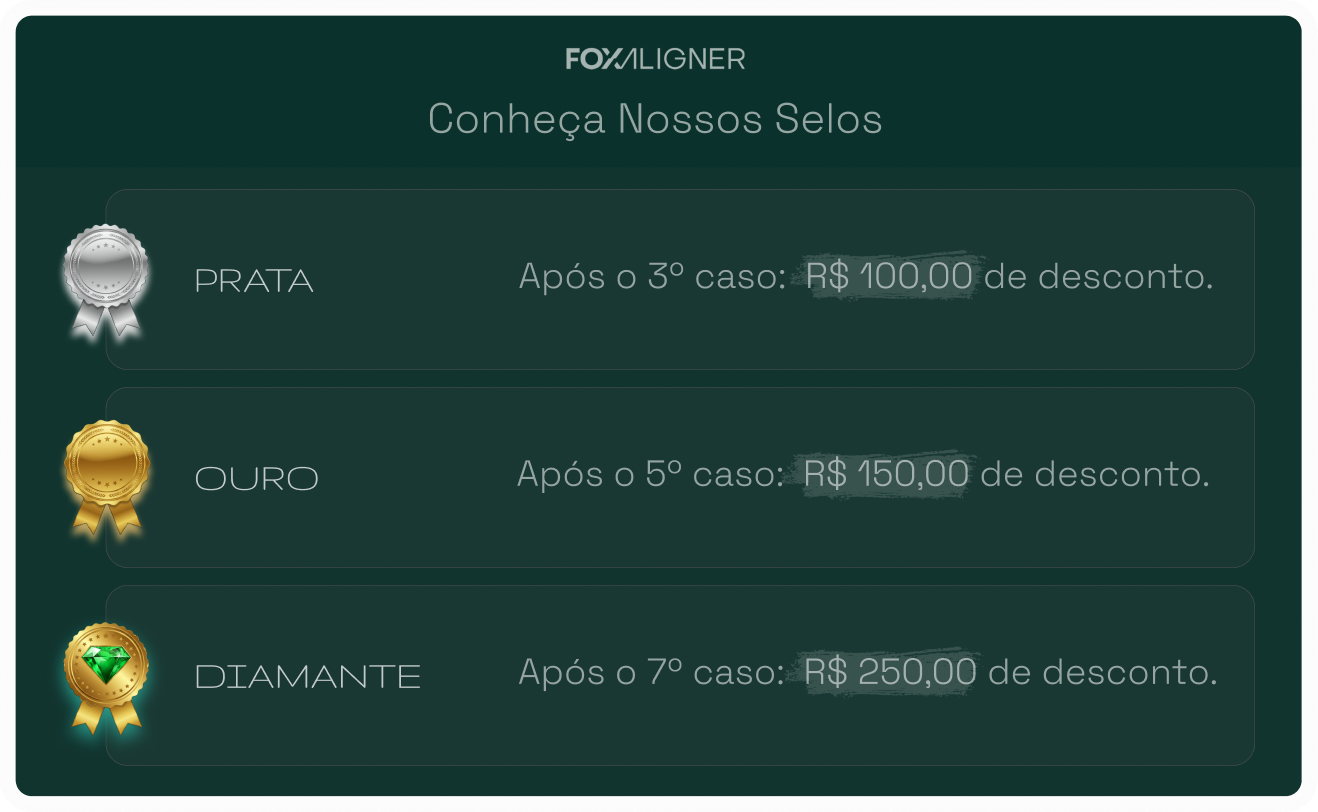Click the green emerald gem on Diamante badge
Screen dimensions: 1318x812
(106, 661)
